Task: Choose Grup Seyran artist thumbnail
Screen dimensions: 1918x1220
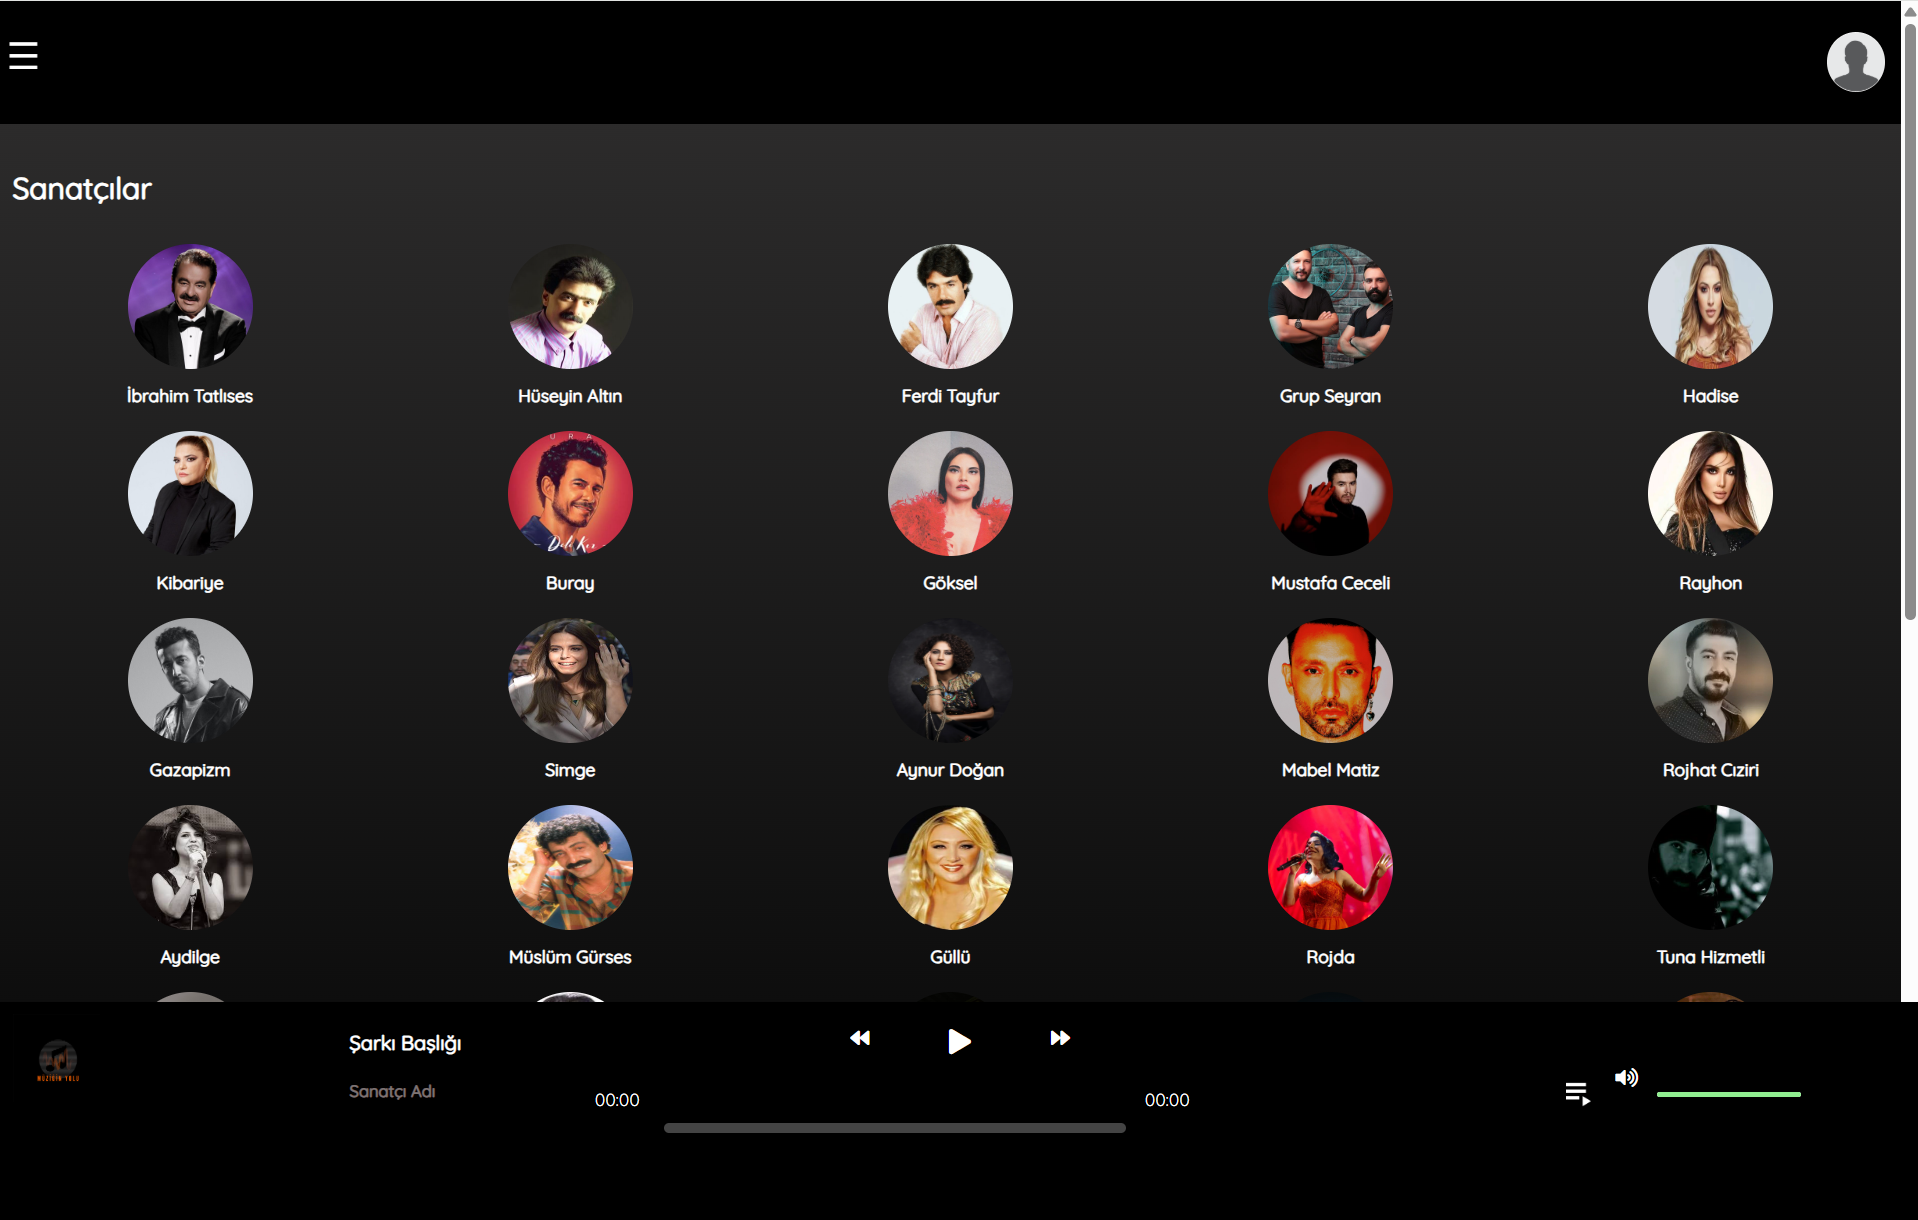Action: pyautogui.click(x=1330, y=307)
